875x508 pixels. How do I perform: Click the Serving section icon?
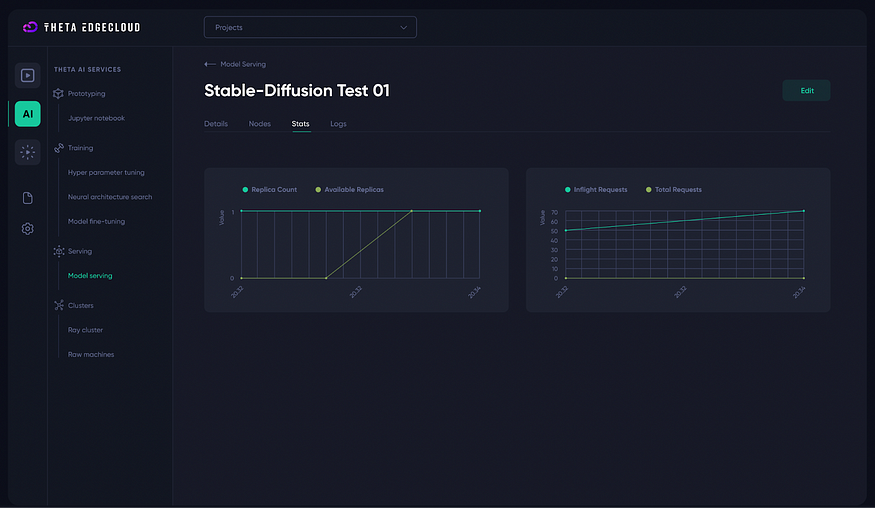tap(59, 251)
